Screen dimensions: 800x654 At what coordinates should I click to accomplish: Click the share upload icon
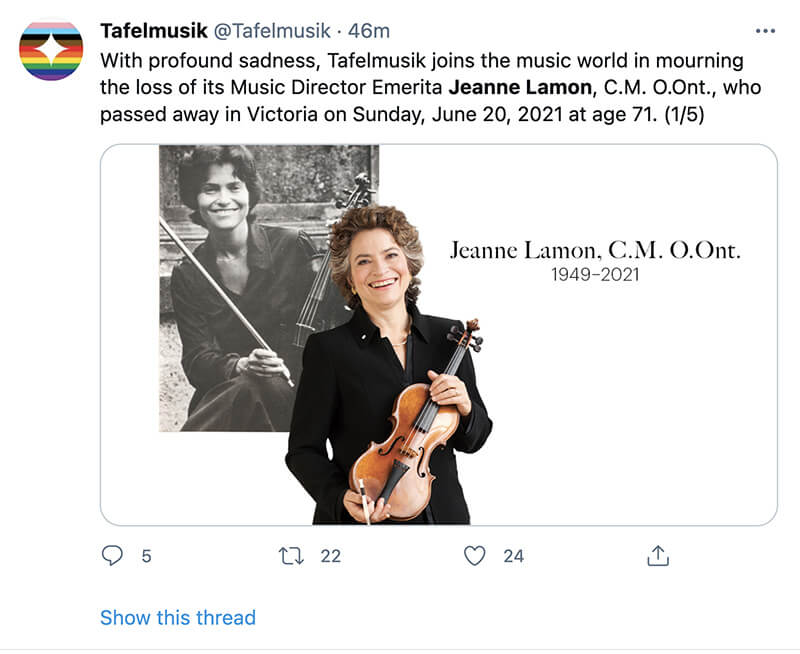click(658, 555)
